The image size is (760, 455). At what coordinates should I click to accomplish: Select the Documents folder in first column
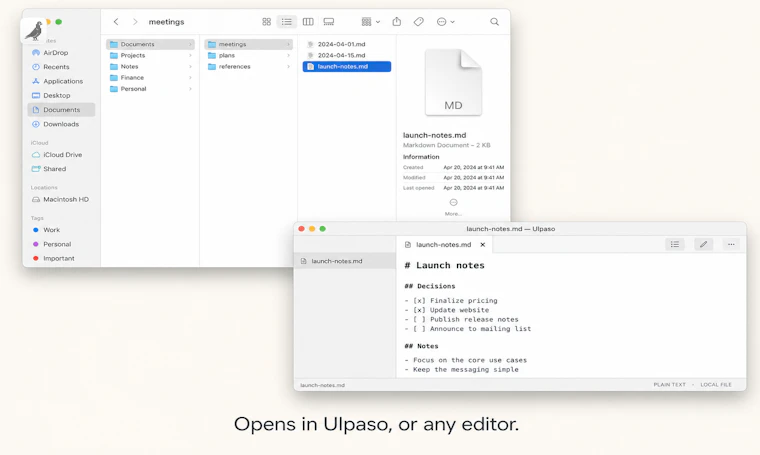[150, 44]
